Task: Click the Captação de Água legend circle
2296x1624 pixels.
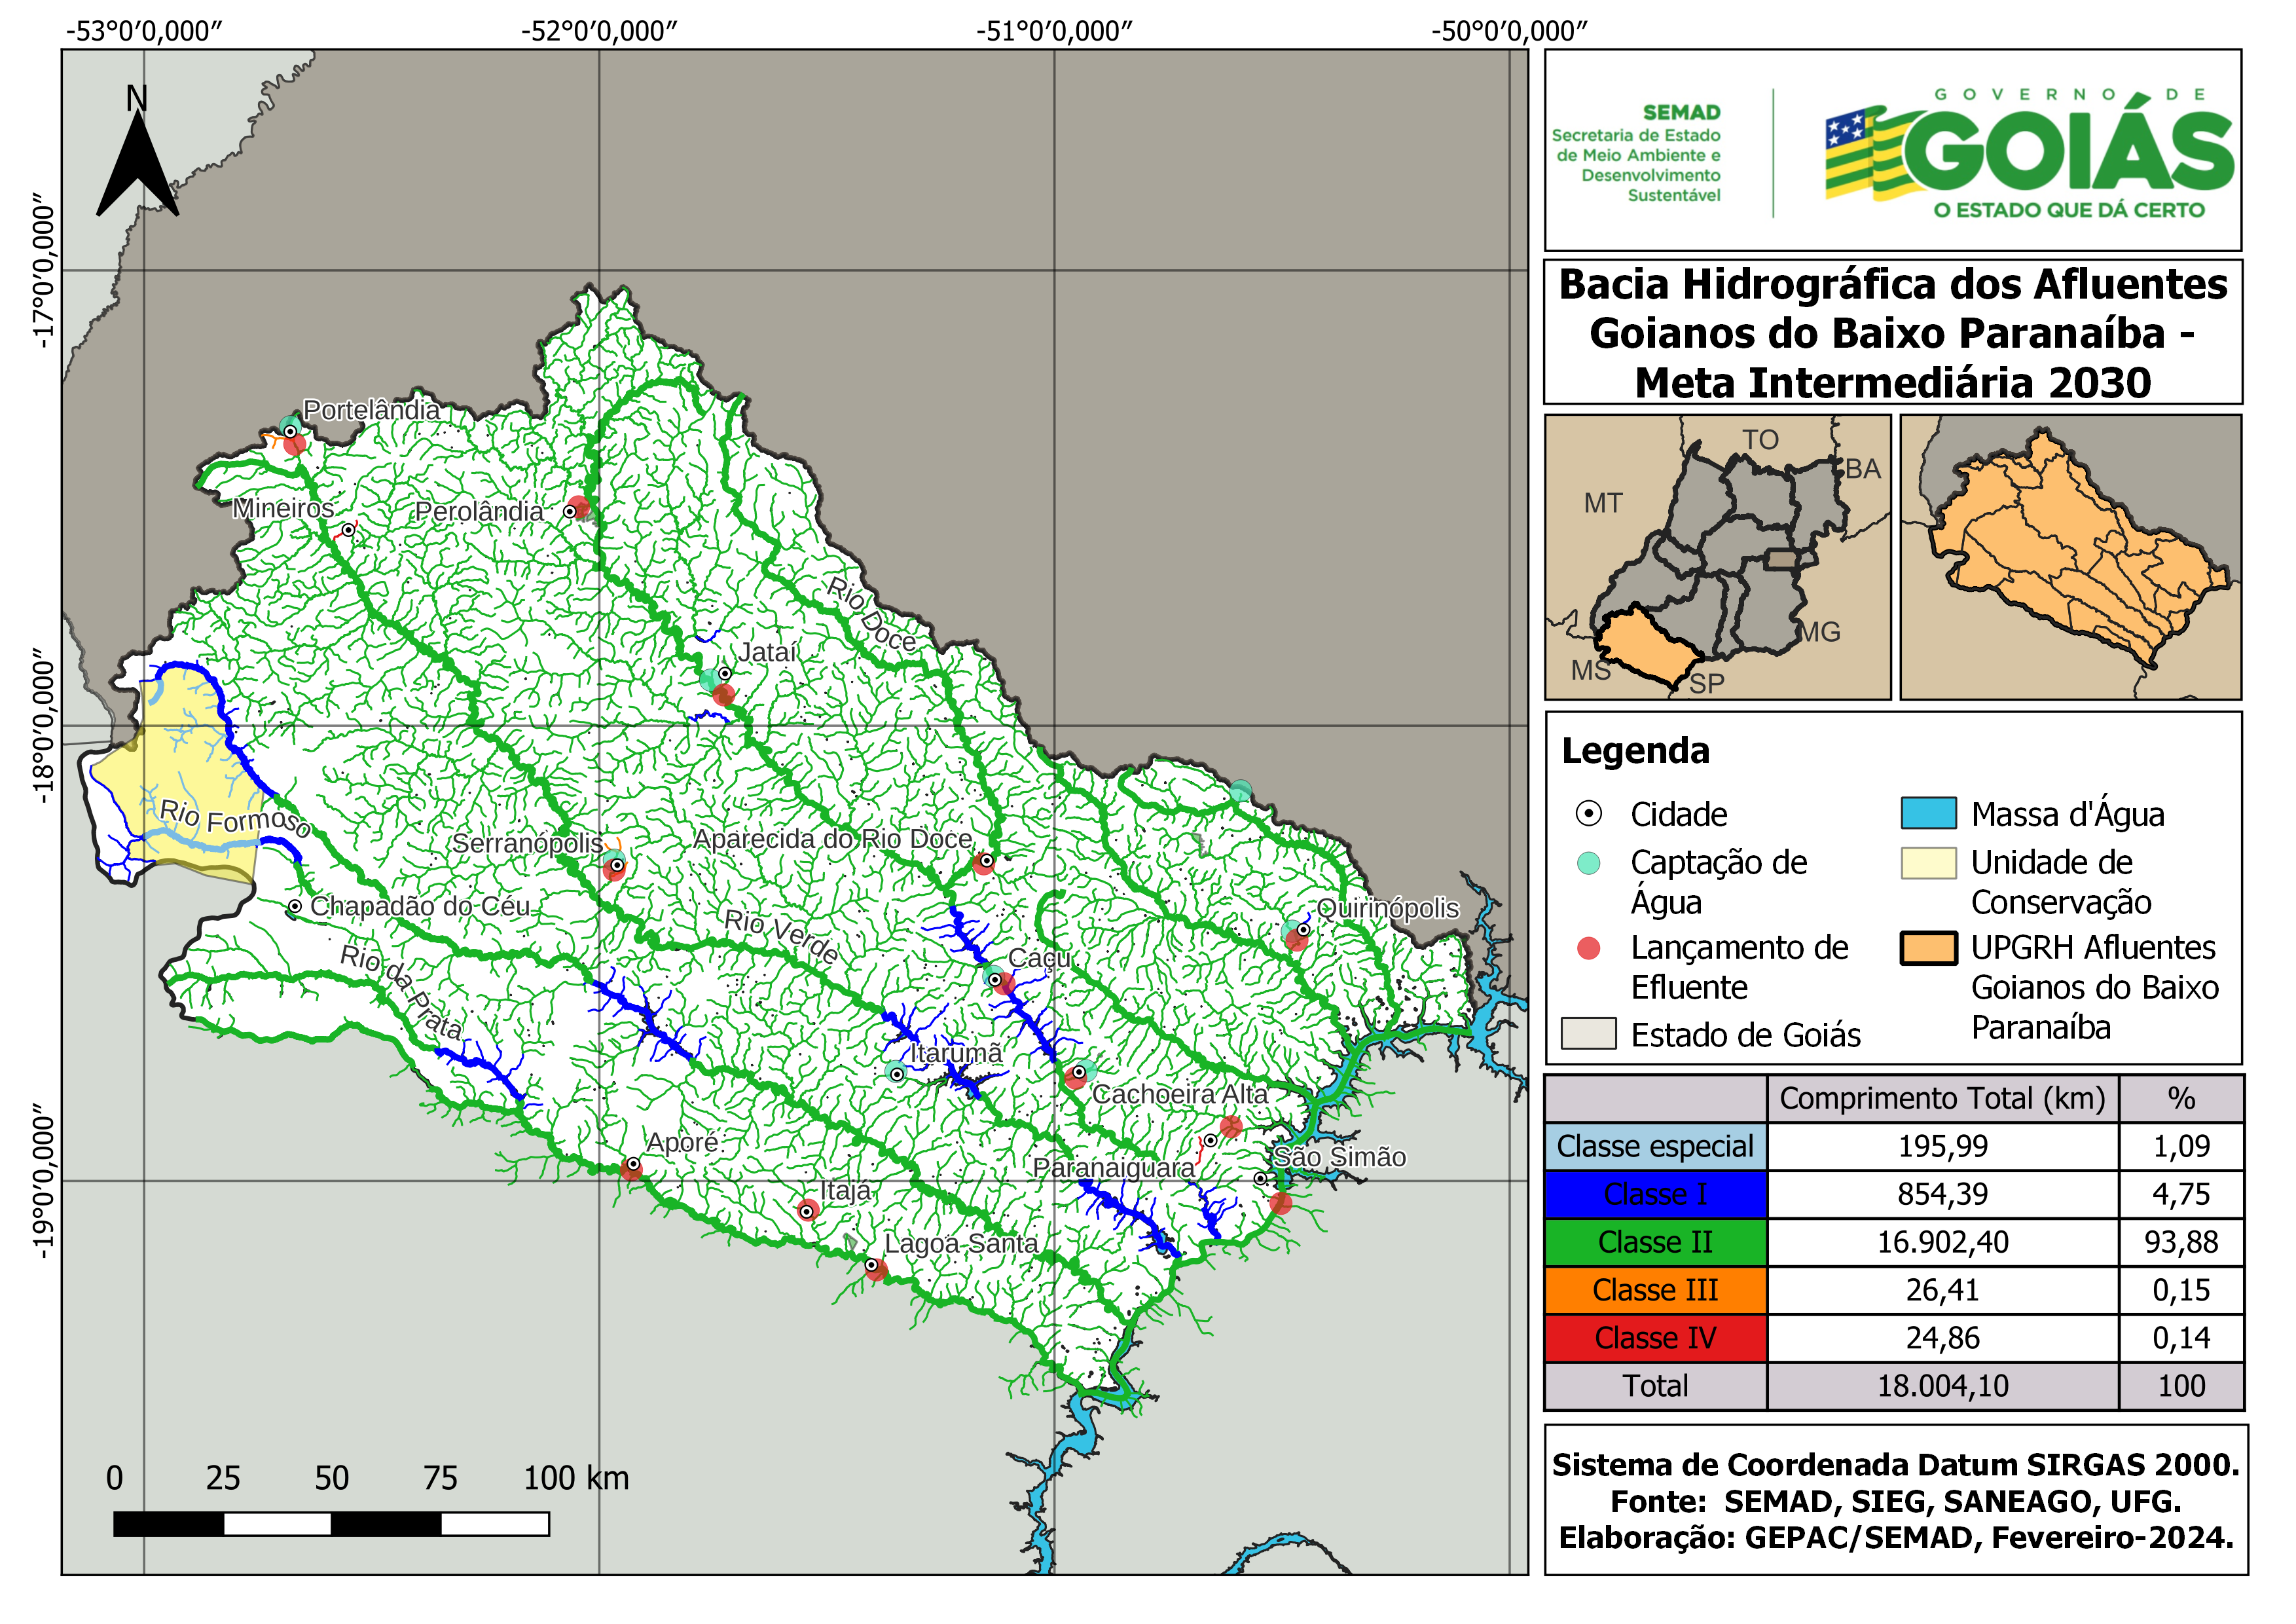Action: tap(1588, 862)
